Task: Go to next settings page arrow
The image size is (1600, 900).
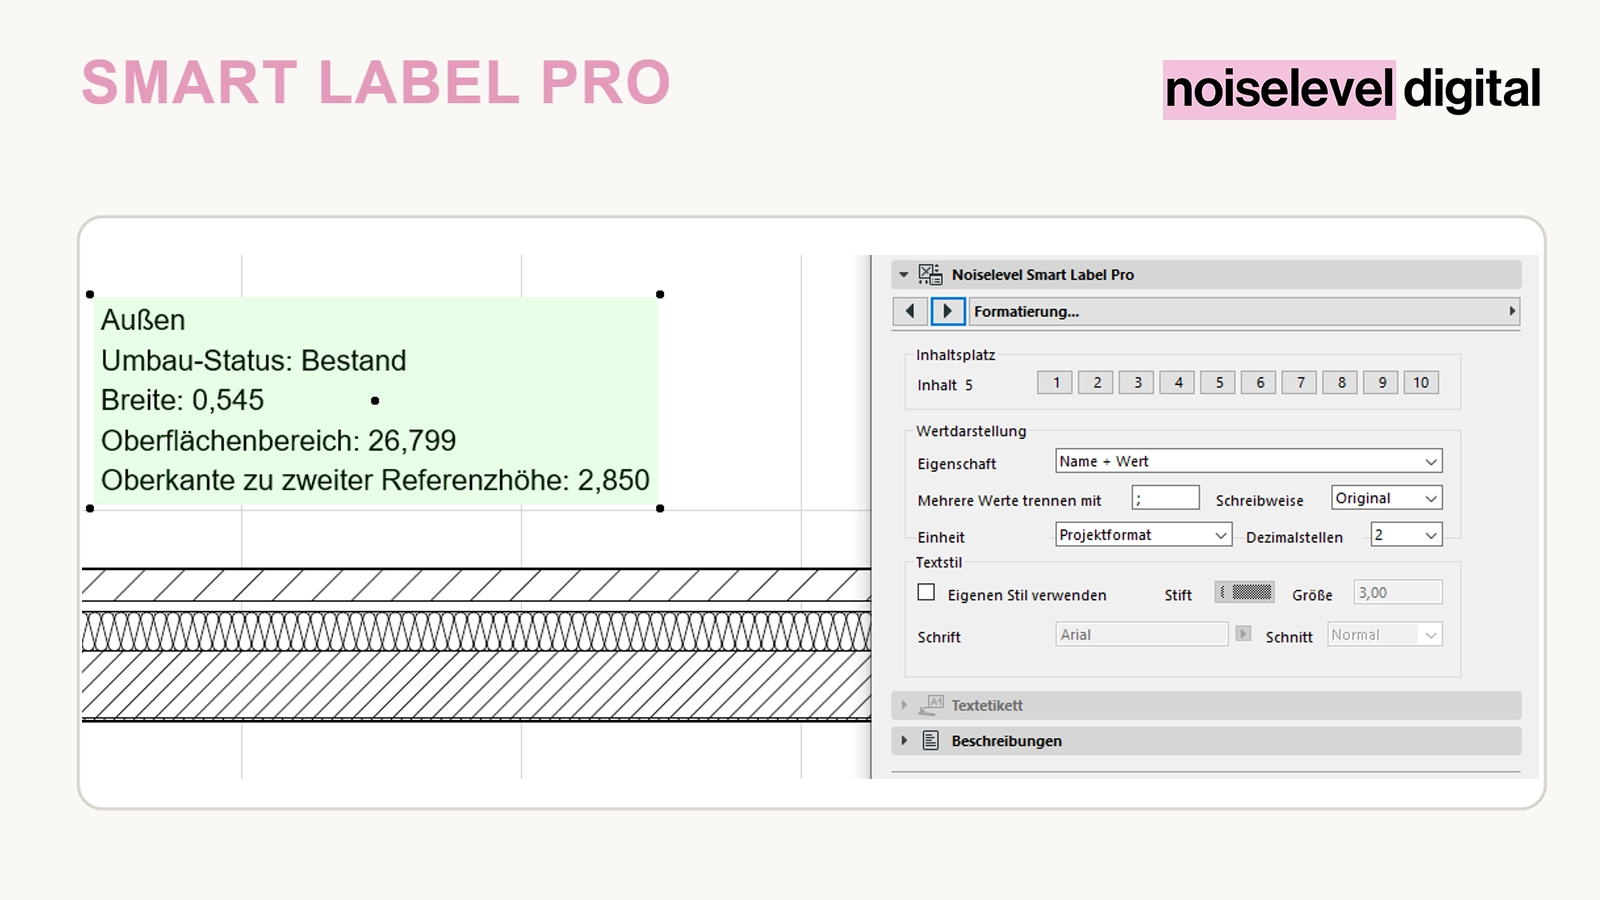Action: pos(948,311)
